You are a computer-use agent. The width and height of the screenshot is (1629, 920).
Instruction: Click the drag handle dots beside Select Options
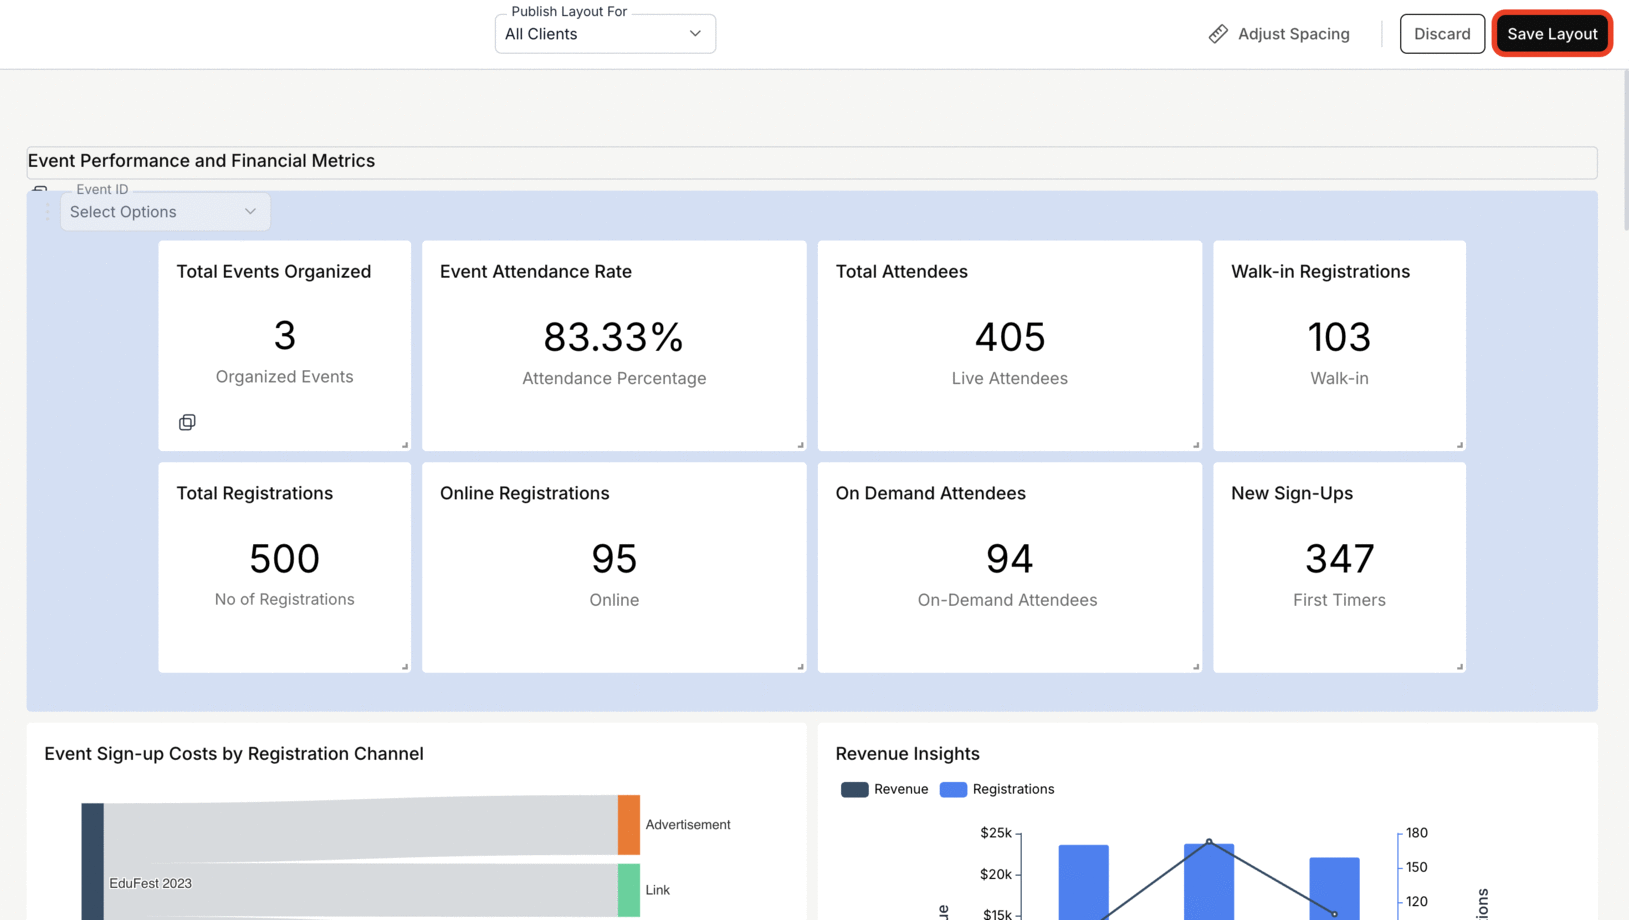point(47,211)
